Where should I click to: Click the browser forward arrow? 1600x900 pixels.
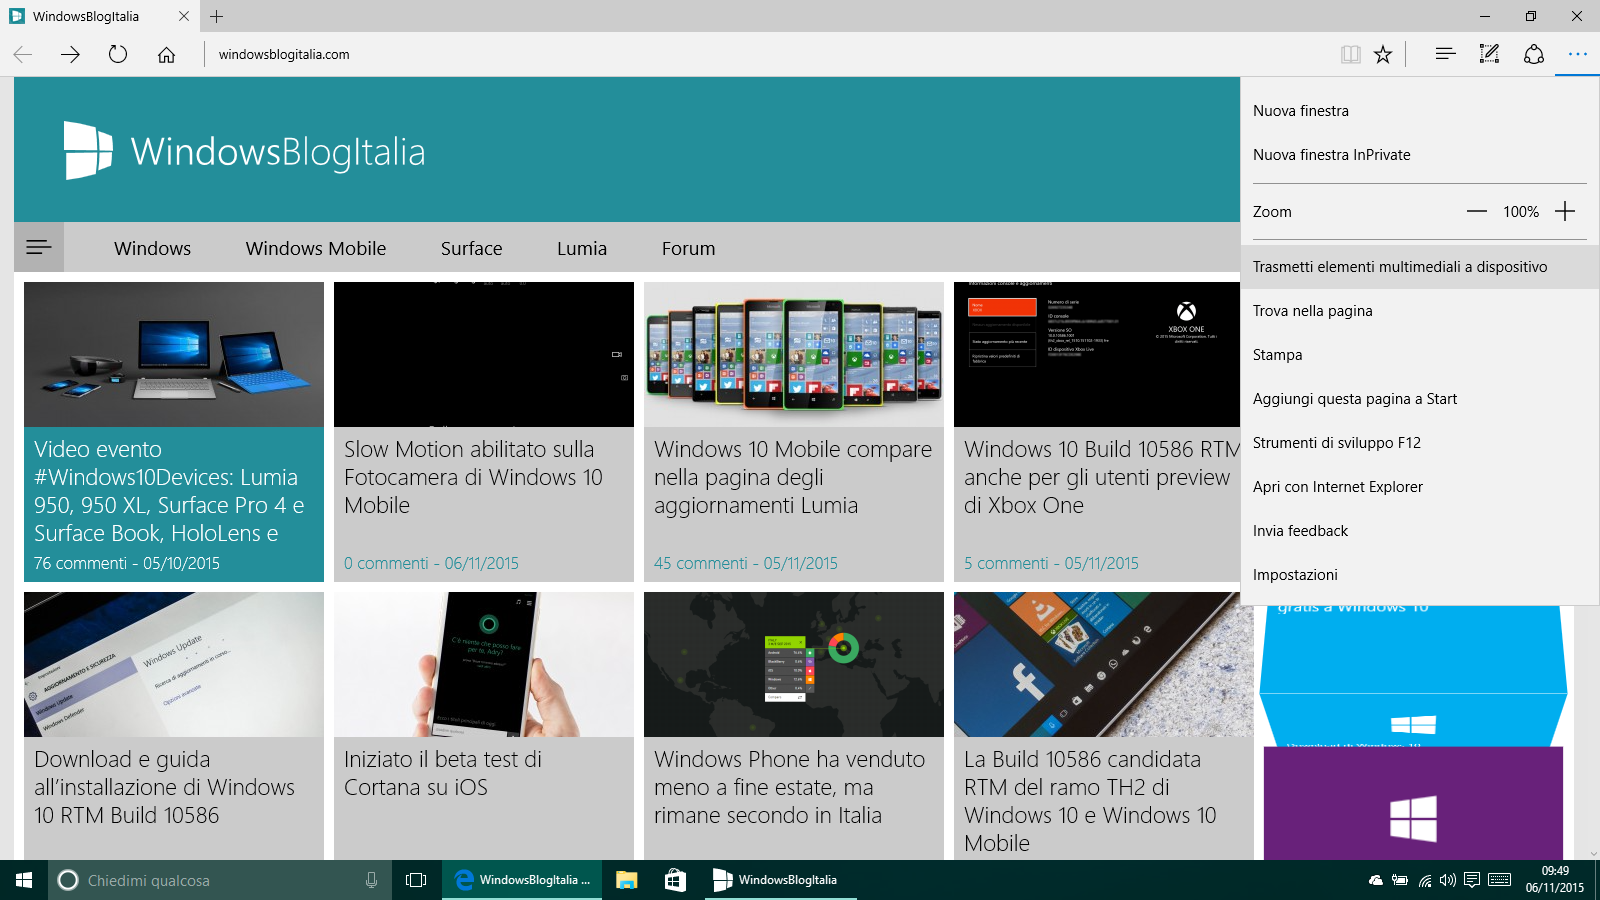70,54
